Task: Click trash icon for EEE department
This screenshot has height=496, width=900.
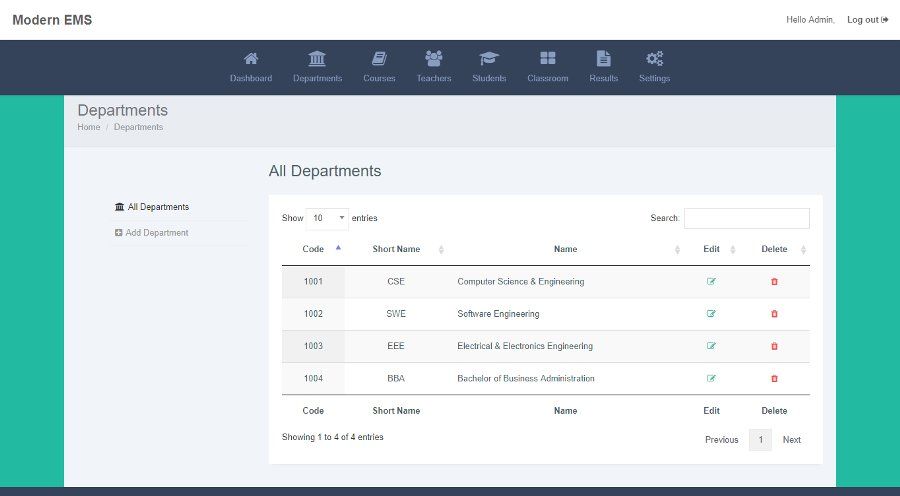Action: [774, 346]
